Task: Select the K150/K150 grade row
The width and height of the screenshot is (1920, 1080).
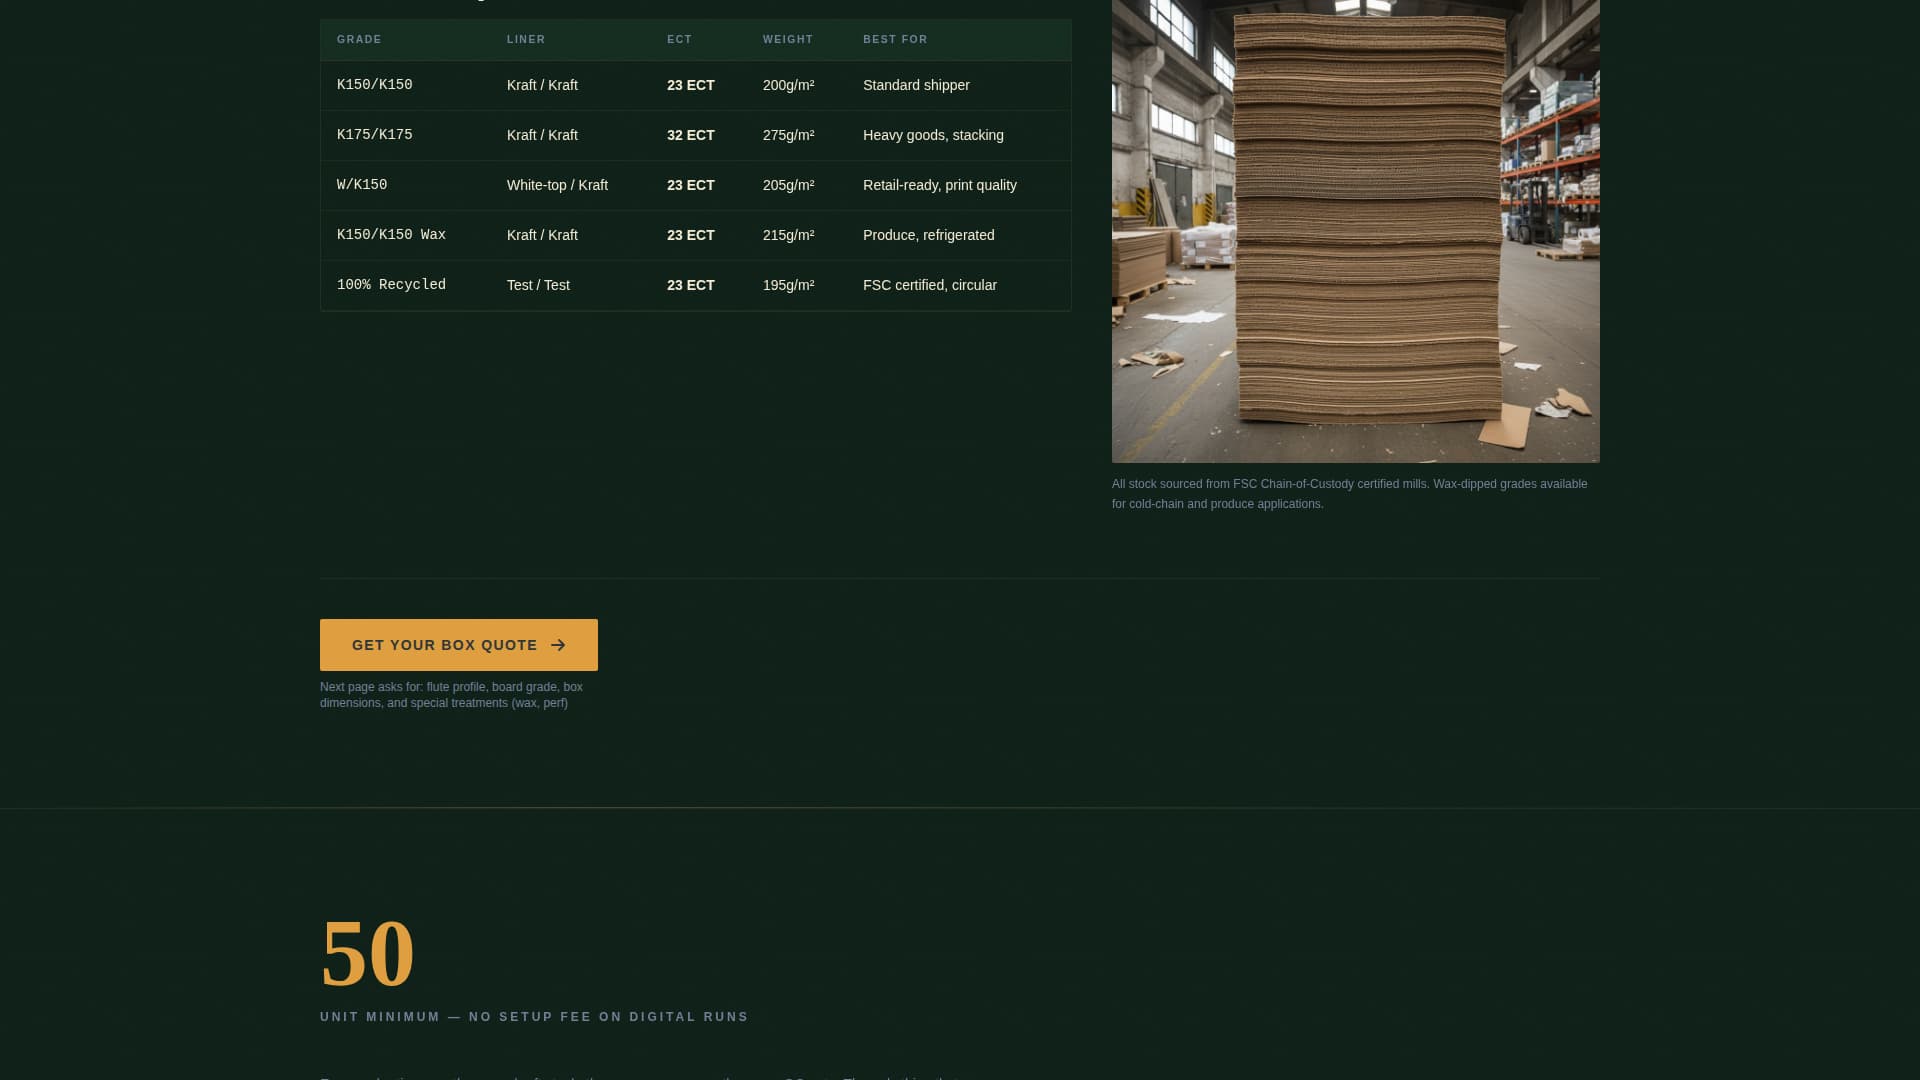Action: tap(695, 85)
